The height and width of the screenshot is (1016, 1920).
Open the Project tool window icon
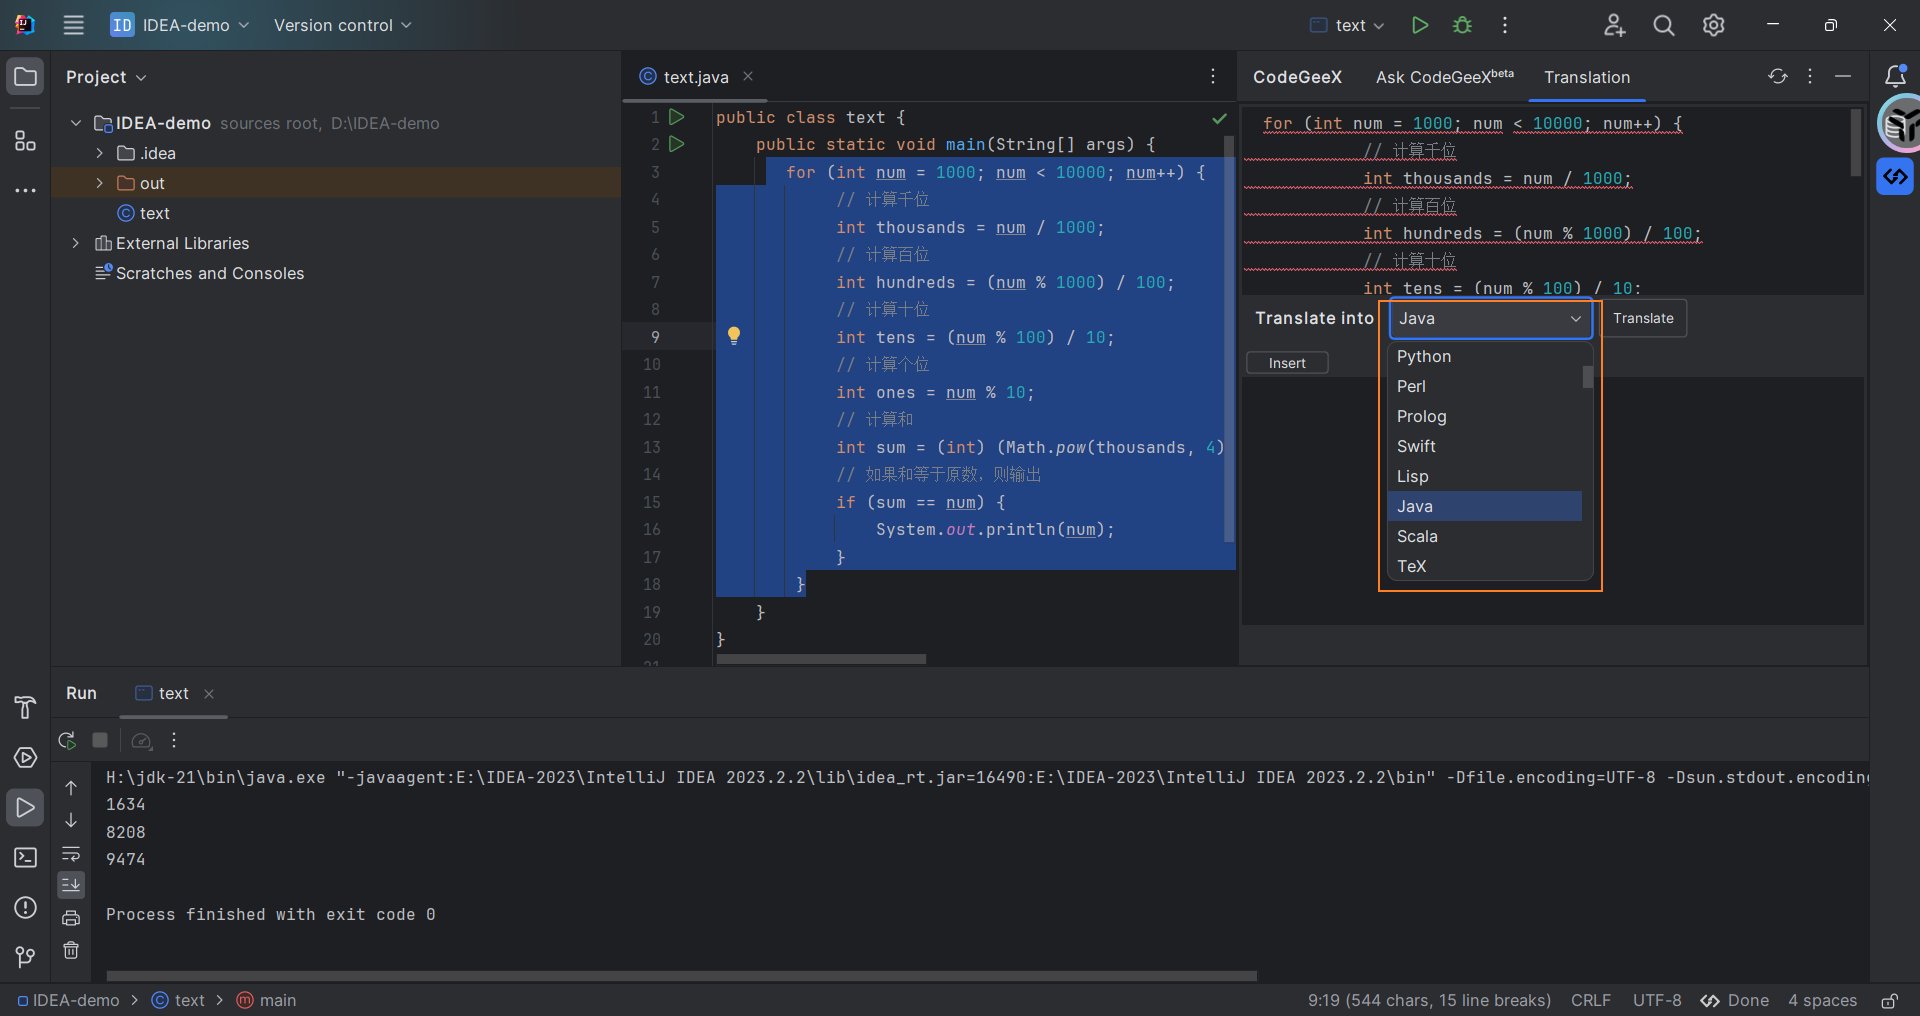(x=25, y=77)
